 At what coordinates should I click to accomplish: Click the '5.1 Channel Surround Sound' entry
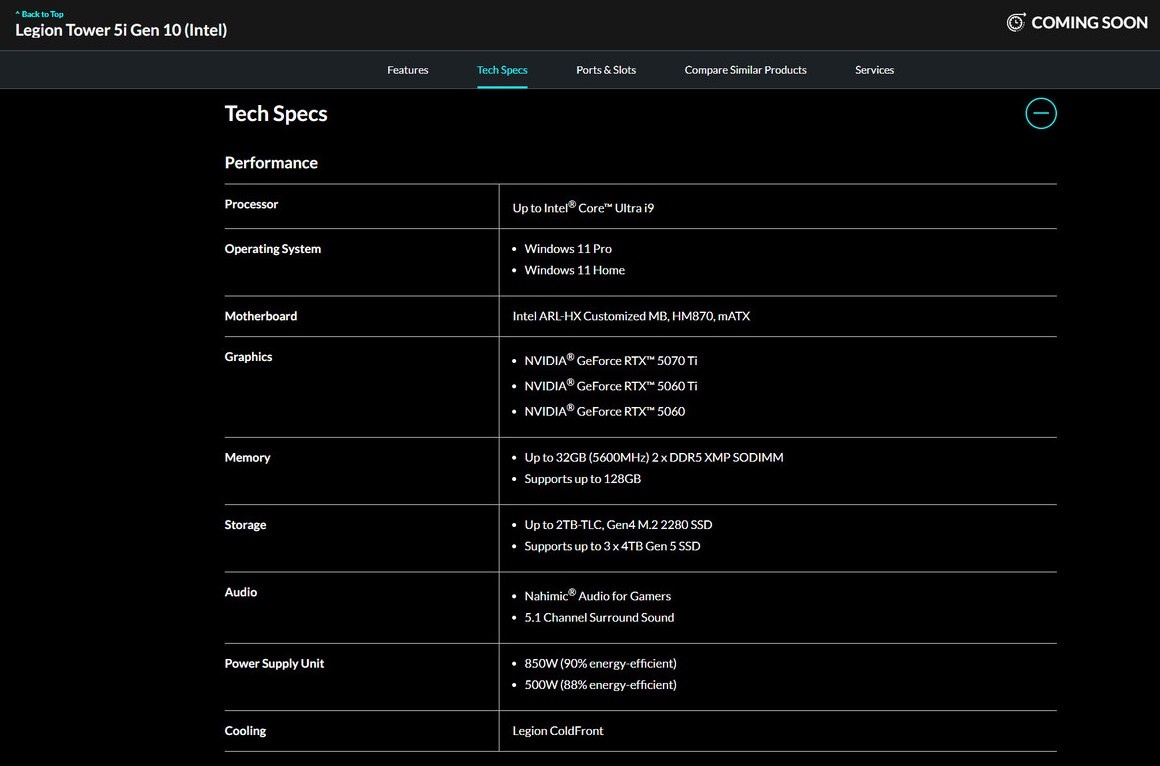click(x=598, y=617)
